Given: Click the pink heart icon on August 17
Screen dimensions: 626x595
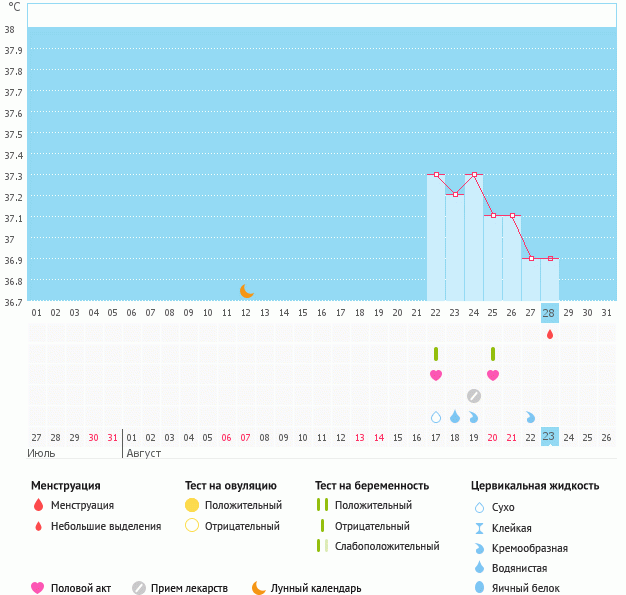Looking at the screenshot, I should tap(436, 375).
